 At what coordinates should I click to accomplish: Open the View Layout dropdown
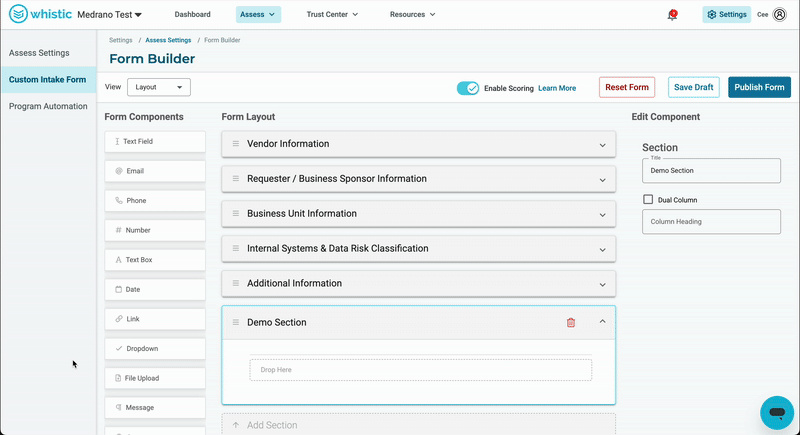pos(159,87)
